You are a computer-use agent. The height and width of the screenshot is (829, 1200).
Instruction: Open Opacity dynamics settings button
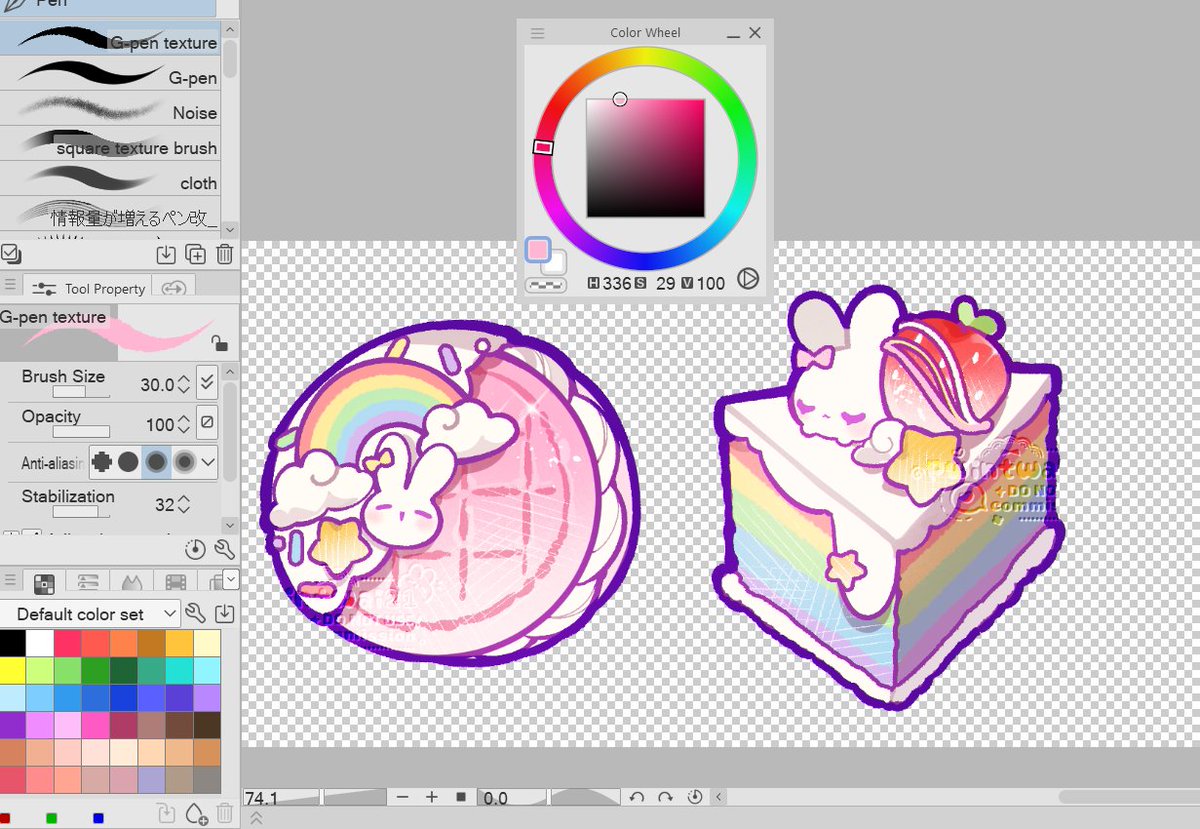coord(207,422)
